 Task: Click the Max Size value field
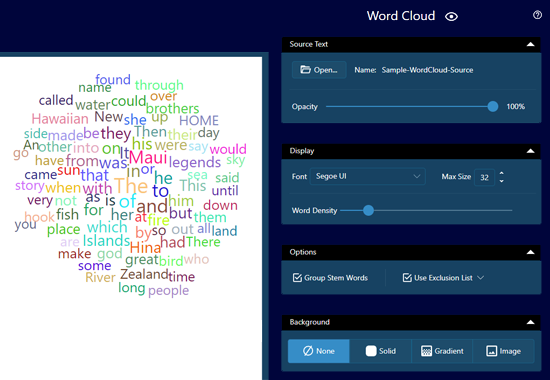click(484, 177)
